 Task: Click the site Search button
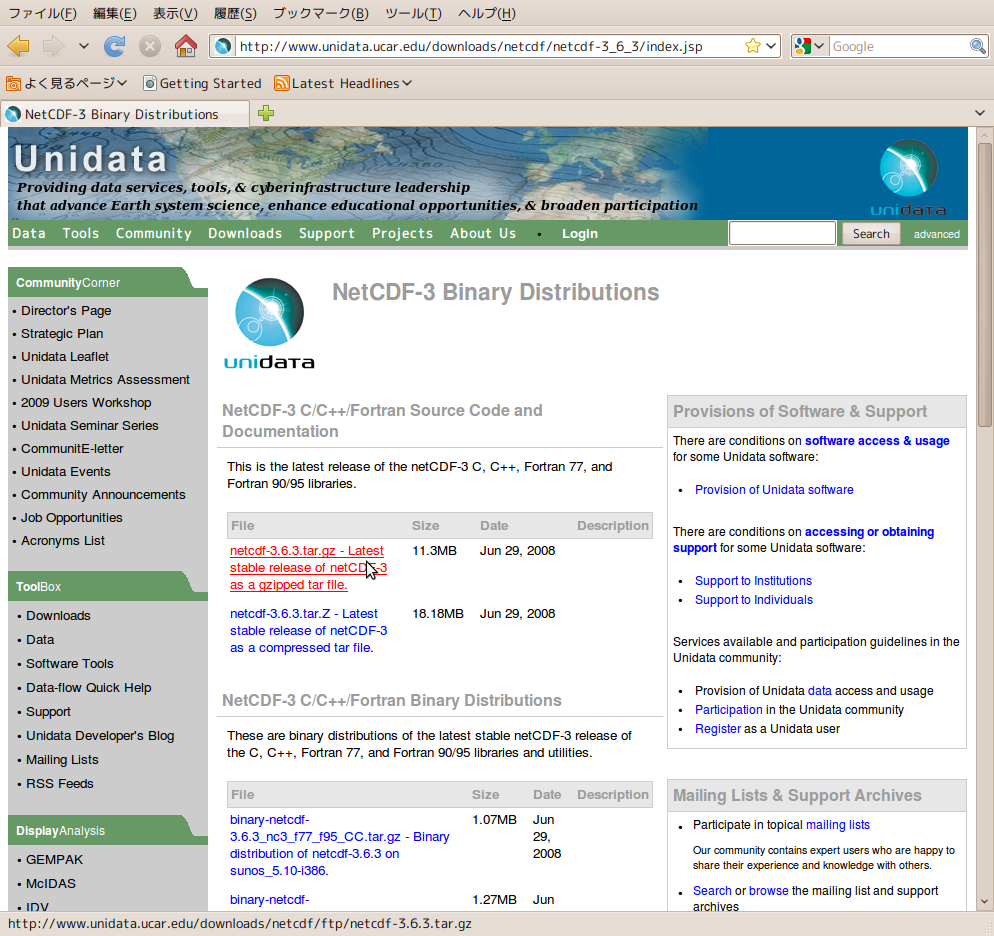pos(871,233)
